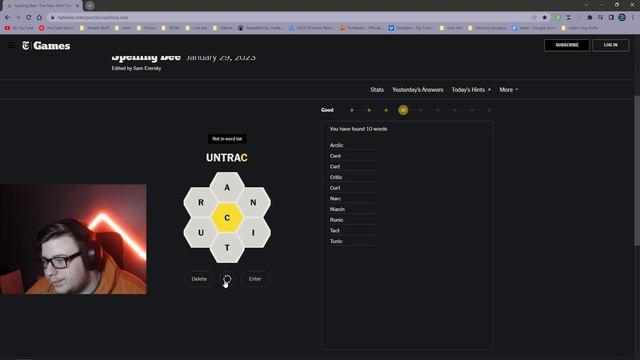The image size is (640, 360).
Task: Open the hamburger menu beside Games logo
Action: point(11,45)
